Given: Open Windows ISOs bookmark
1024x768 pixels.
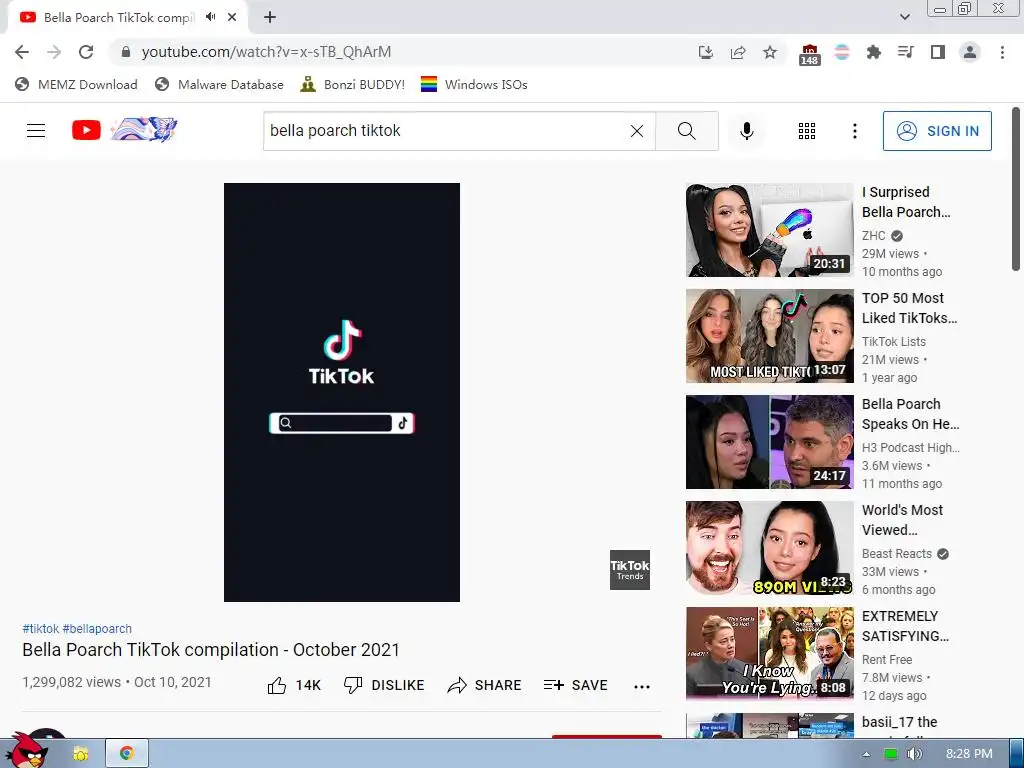Looking at the screenshot, I should click(x=474, y=84).
